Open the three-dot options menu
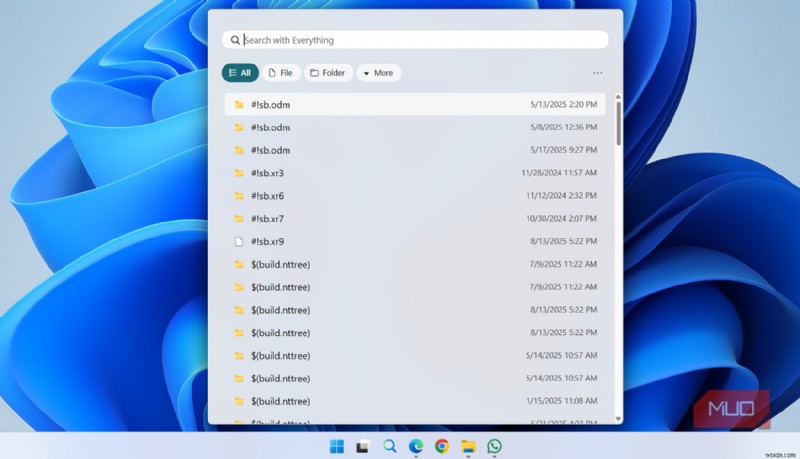800x459 pixels. pos(597,73)
